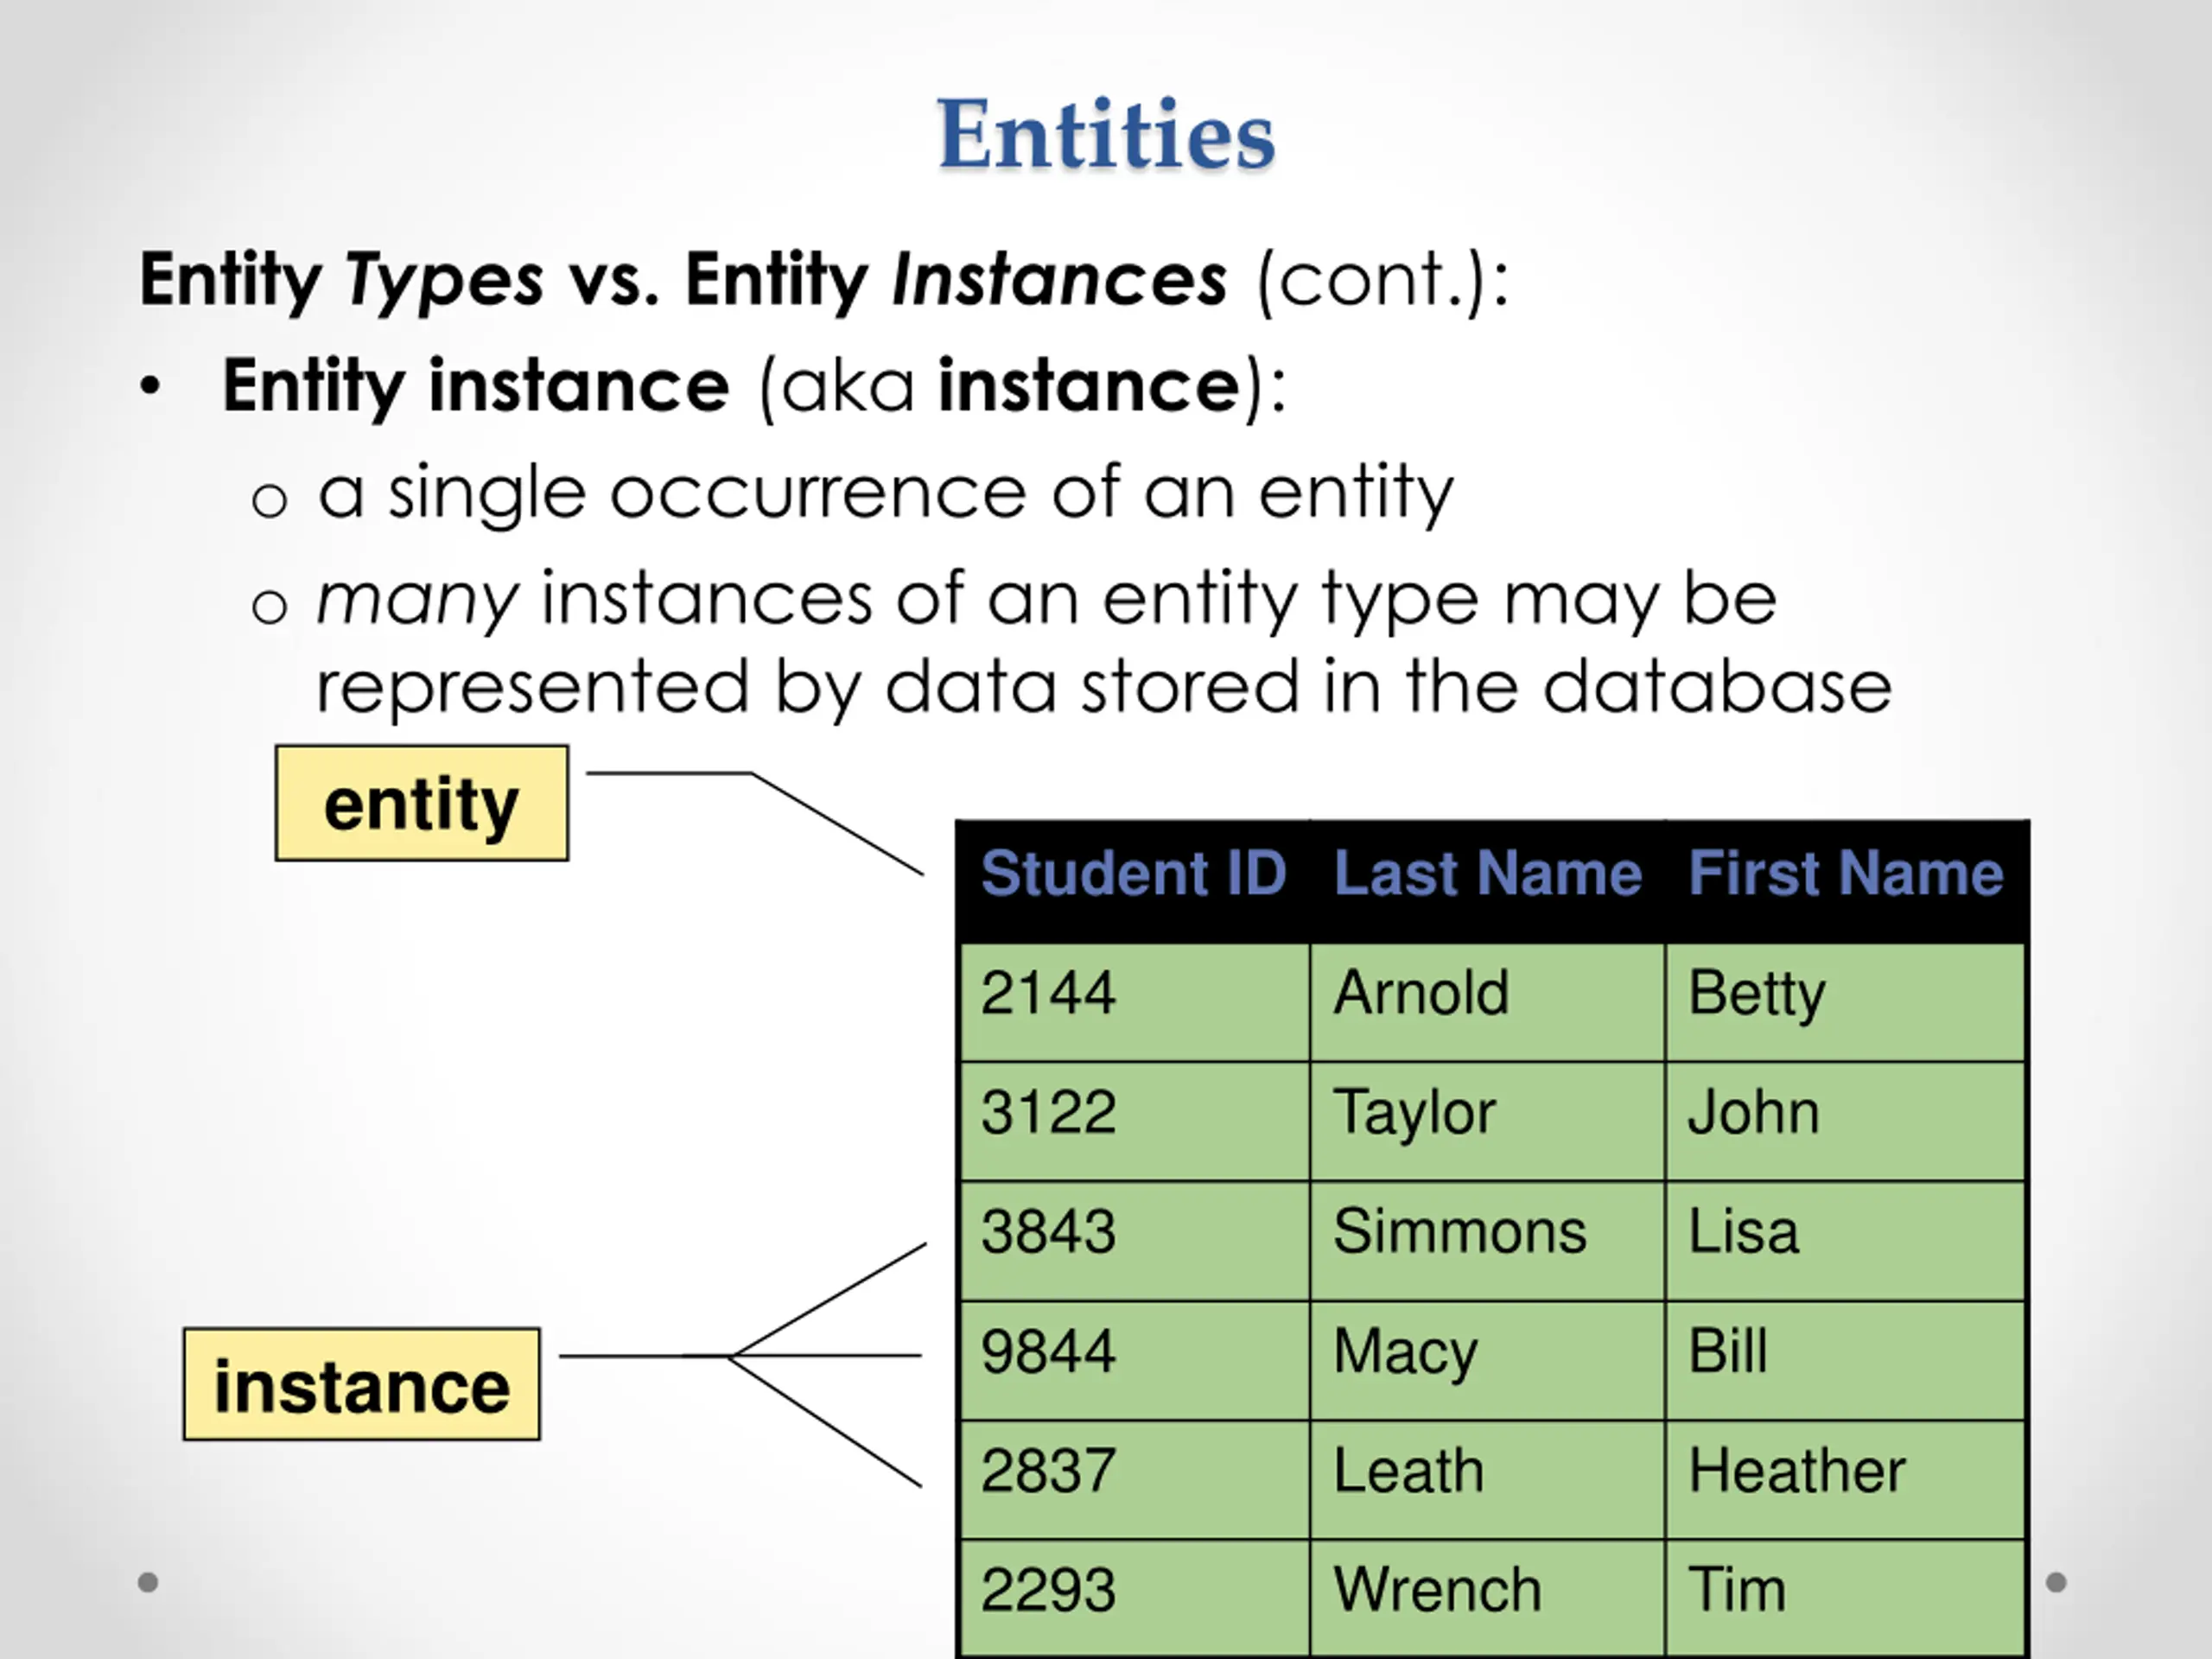
Task: Click the 'First Name' column header
Action: tap(1846, 881)
